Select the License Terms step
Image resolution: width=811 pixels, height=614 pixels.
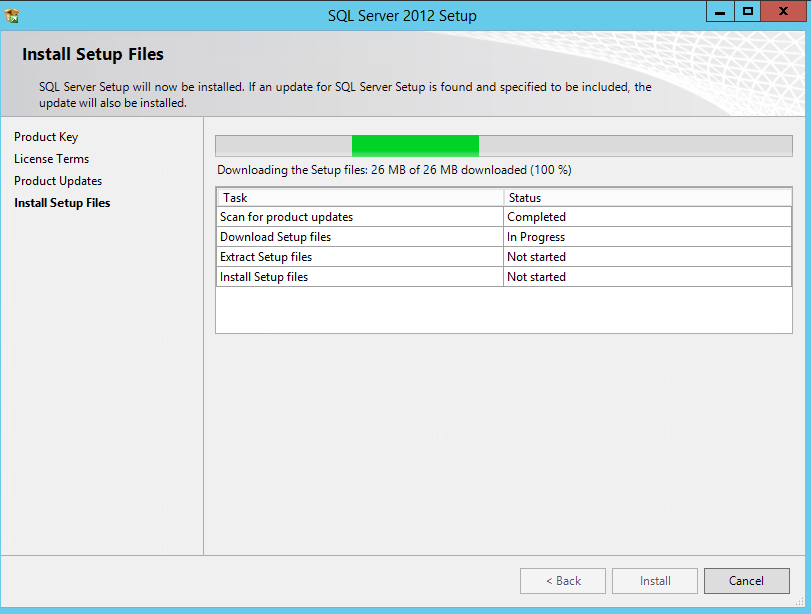pyautogui.click(x=51, y=159)
